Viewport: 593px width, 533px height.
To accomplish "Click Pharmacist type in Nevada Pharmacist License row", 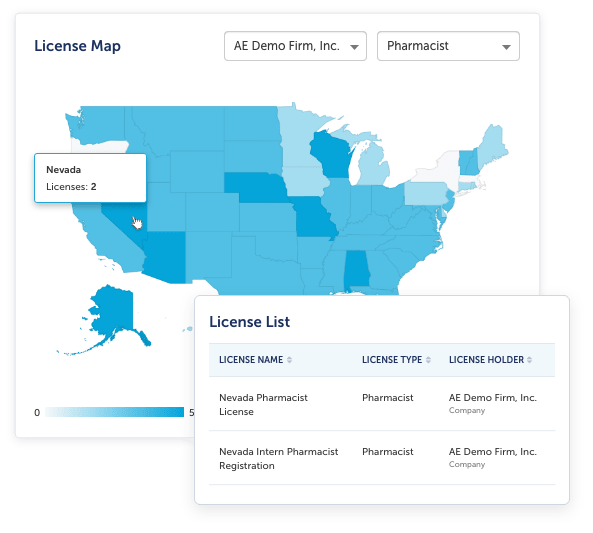I will coord(388,398).
